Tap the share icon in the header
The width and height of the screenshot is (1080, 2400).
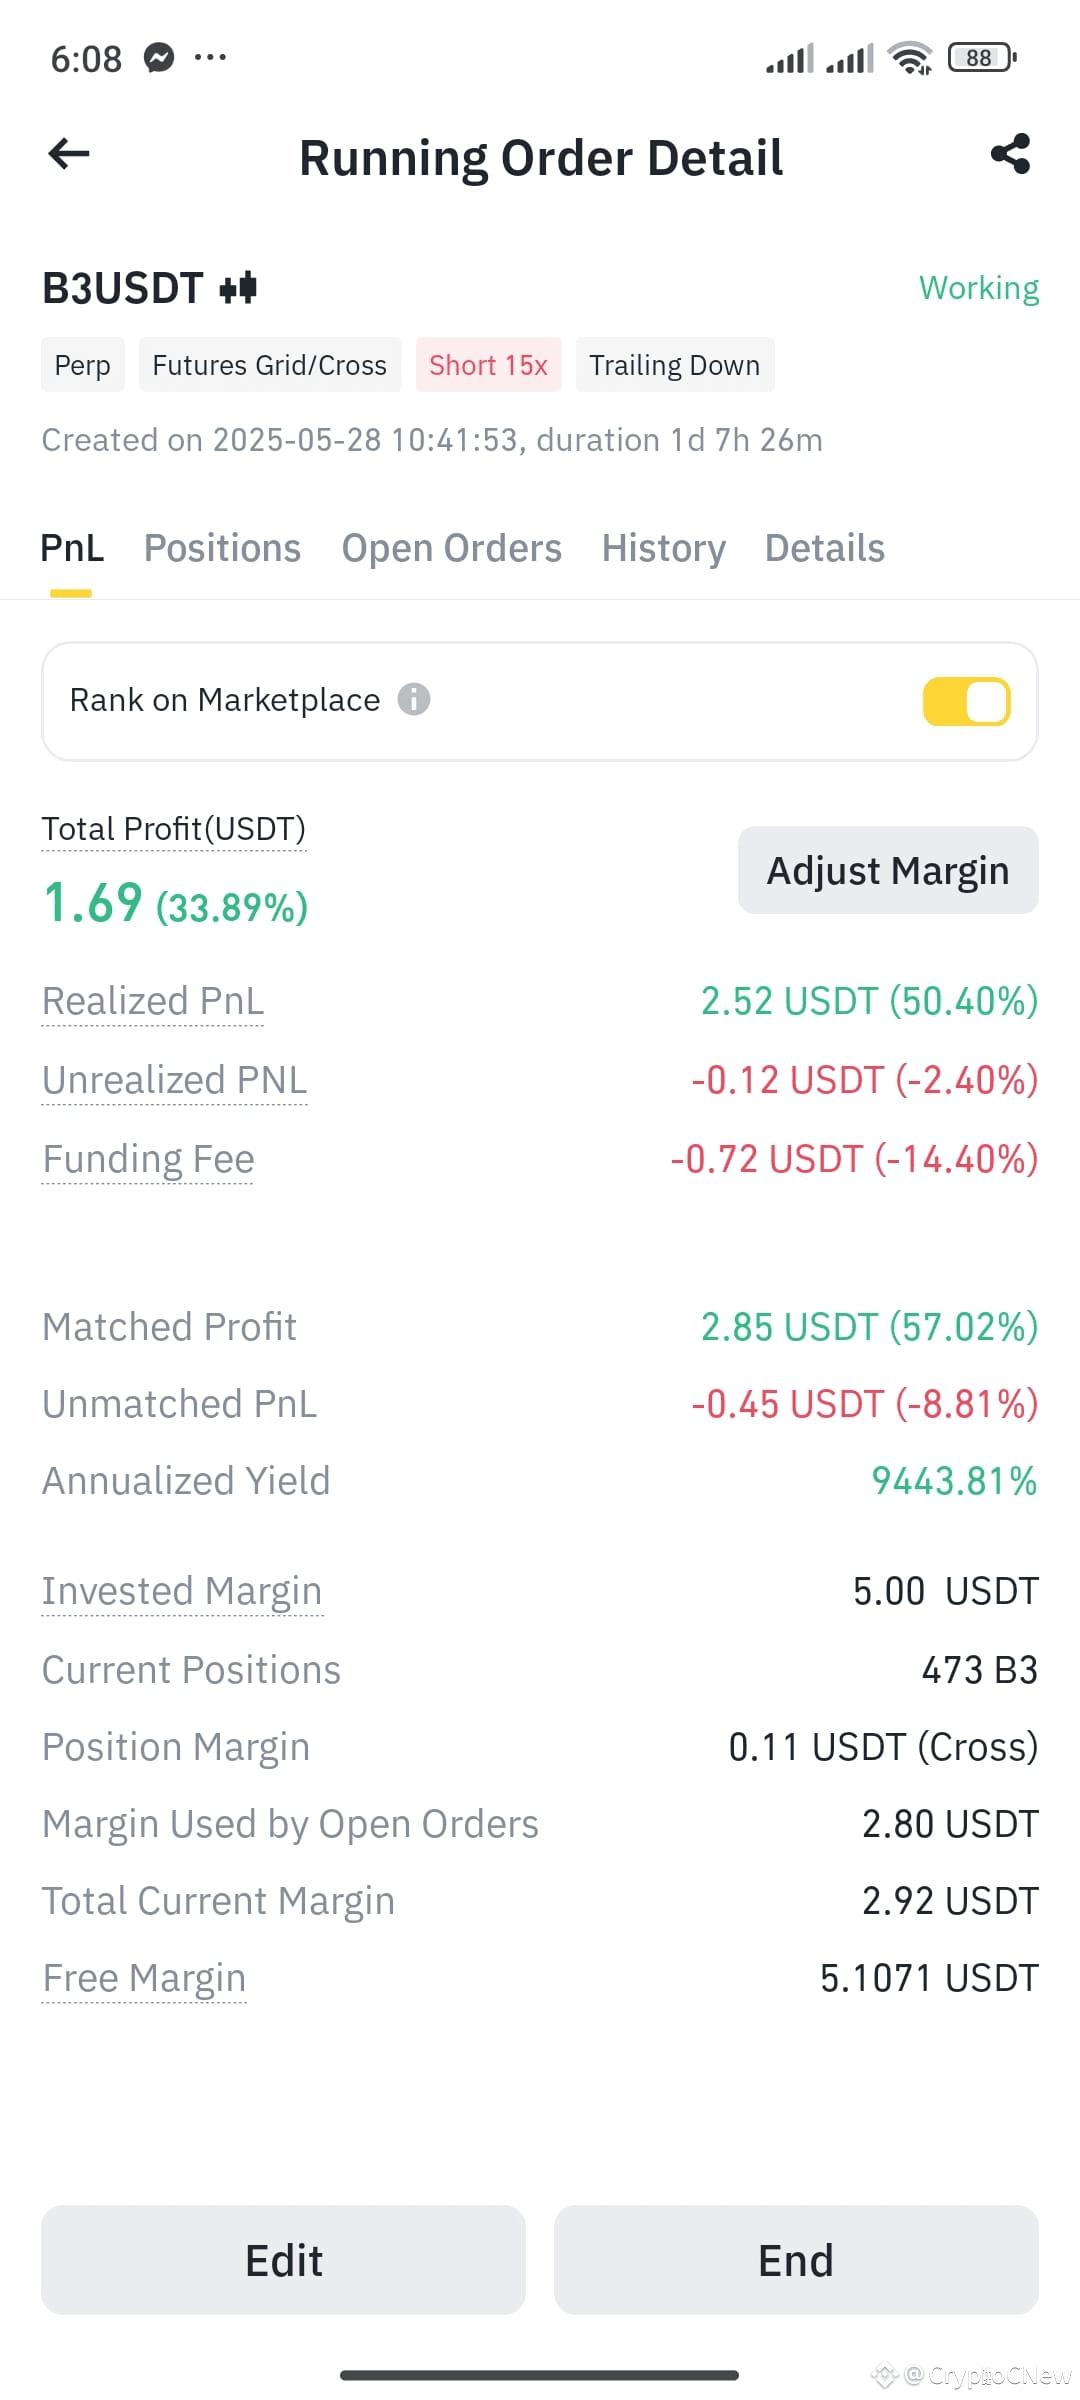coord(1010,154)
